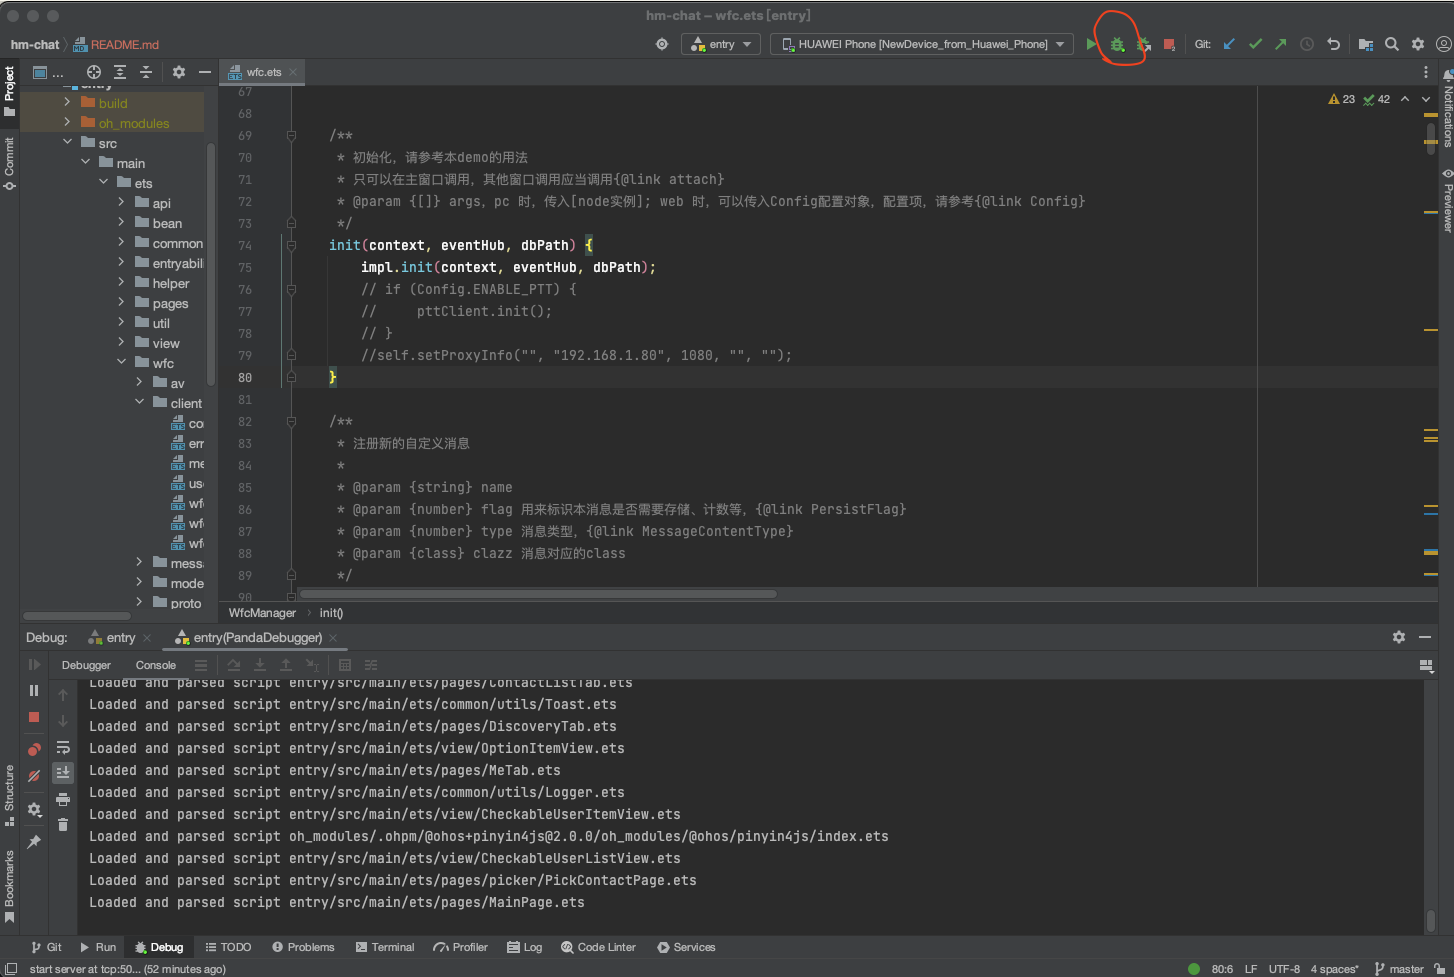Image resolution: width=1454 pixels, height=977 pixels.
Task: Toggle Soft-Wrap in console
Action: 63,747
